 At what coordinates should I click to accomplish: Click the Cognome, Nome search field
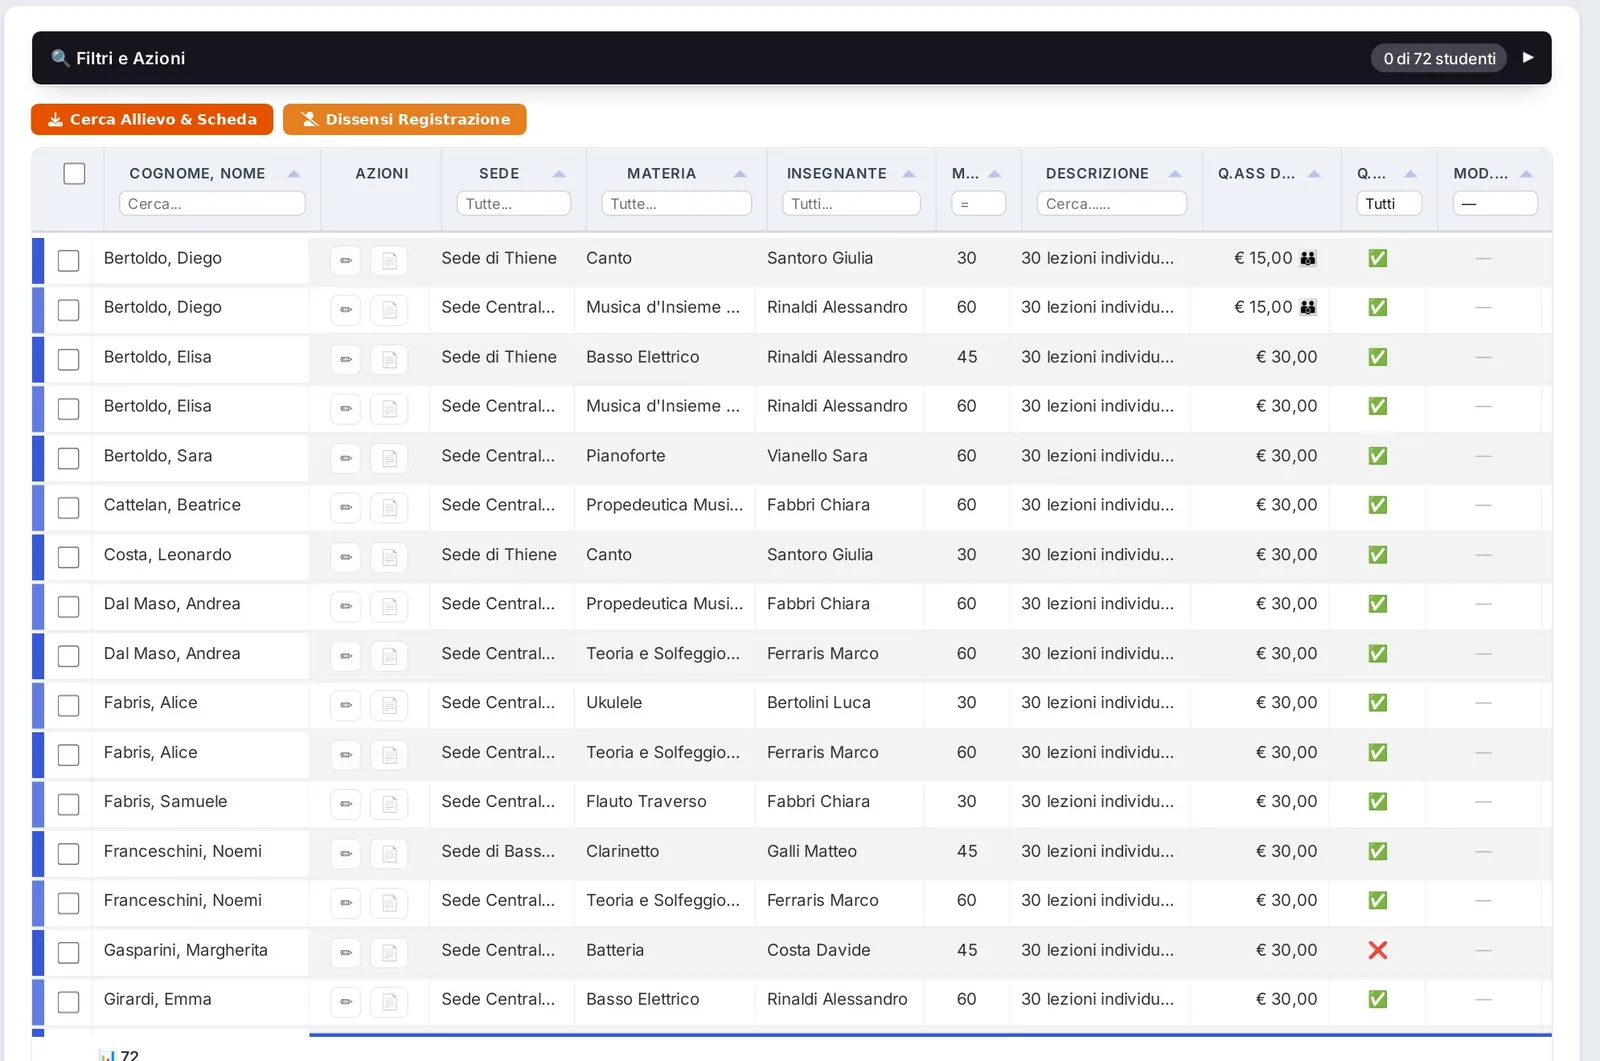coord(212,203)
